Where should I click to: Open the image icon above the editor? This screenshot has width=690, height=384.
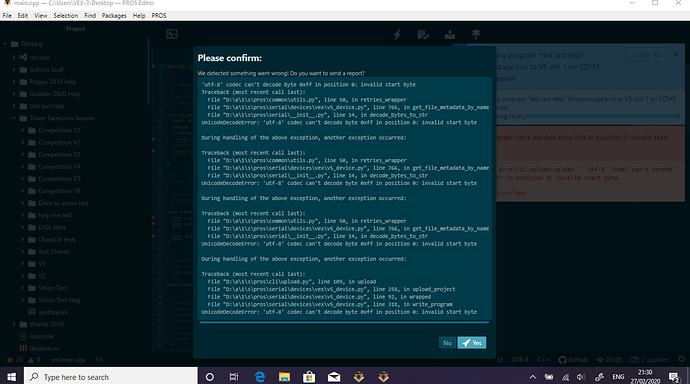point(172,34)
